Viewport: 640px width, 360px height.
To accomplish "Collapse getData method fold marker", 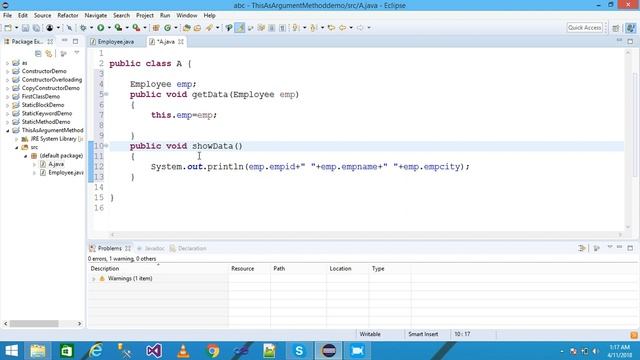I will 106,94.
